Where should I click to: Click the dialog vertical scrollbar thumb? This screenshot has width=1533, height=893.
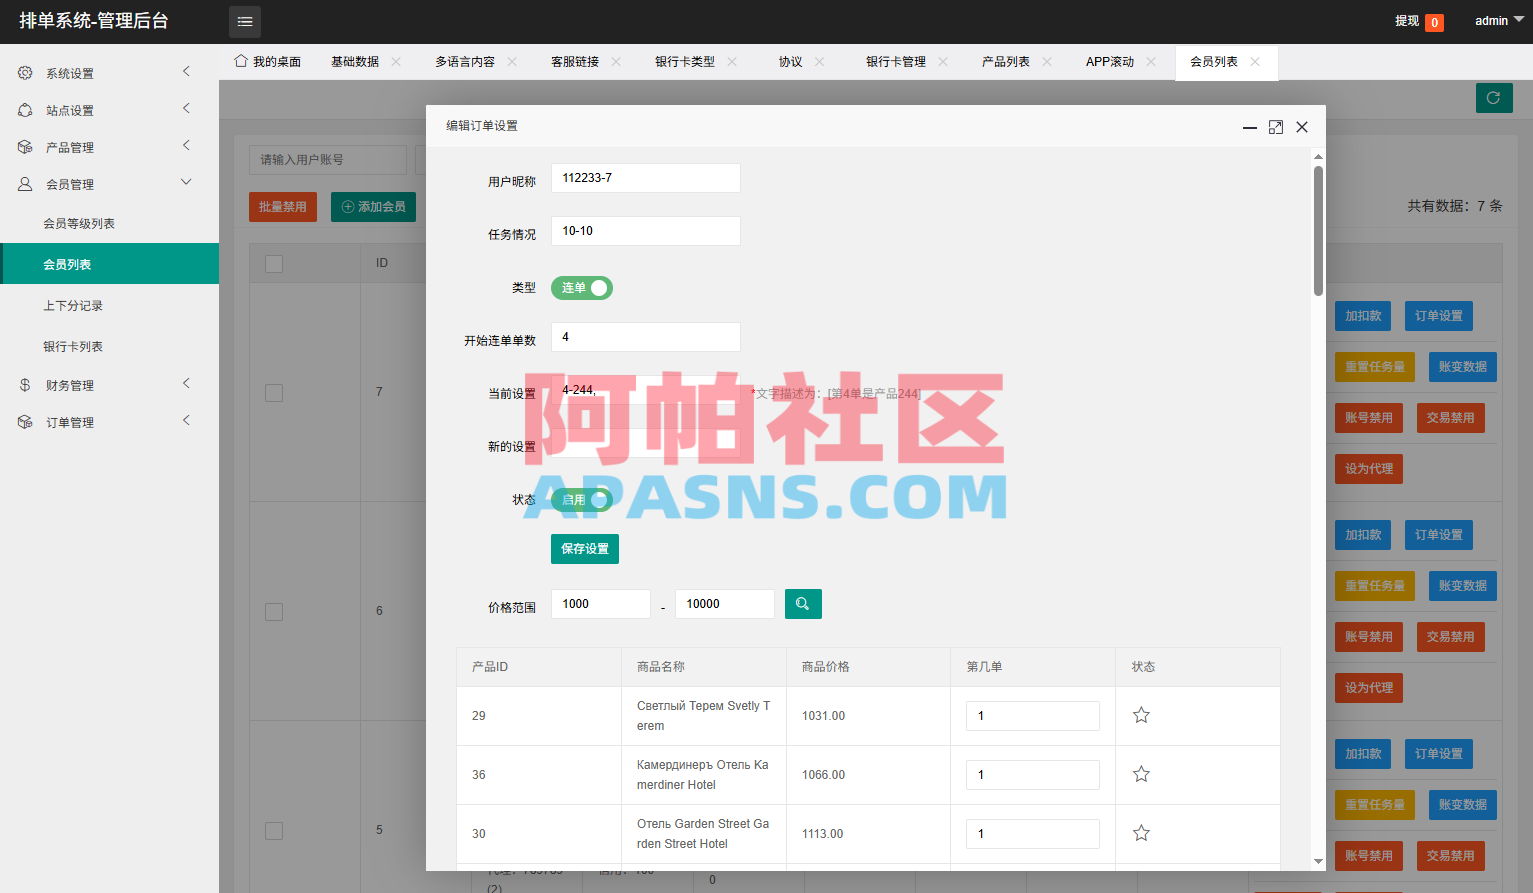1318,231
